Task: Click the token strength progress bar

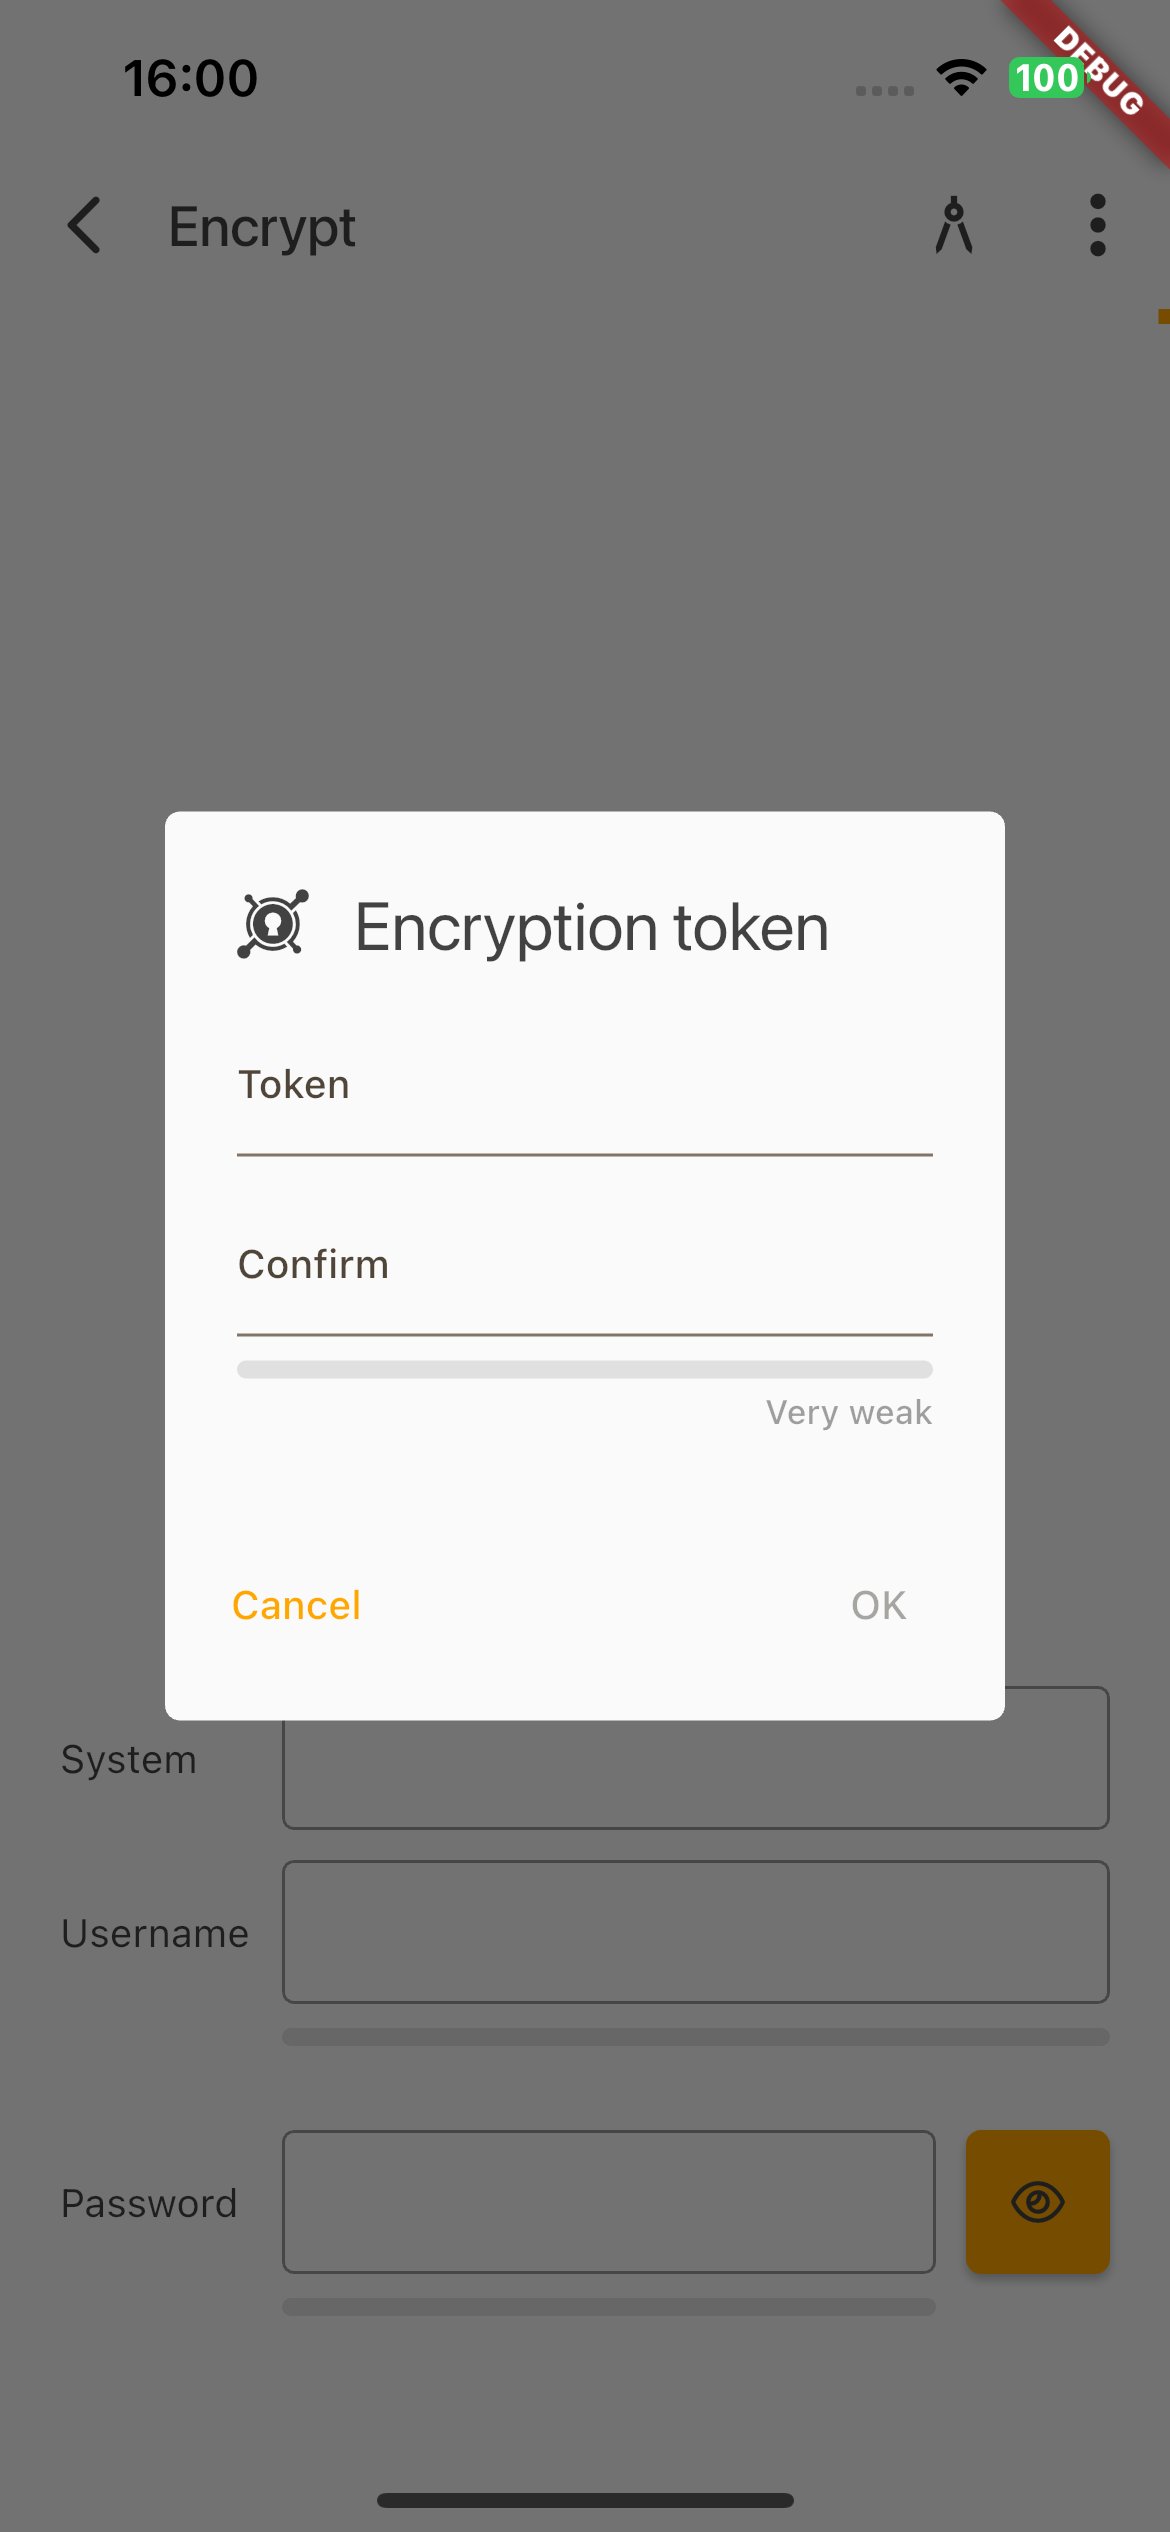Action: 585,1369
